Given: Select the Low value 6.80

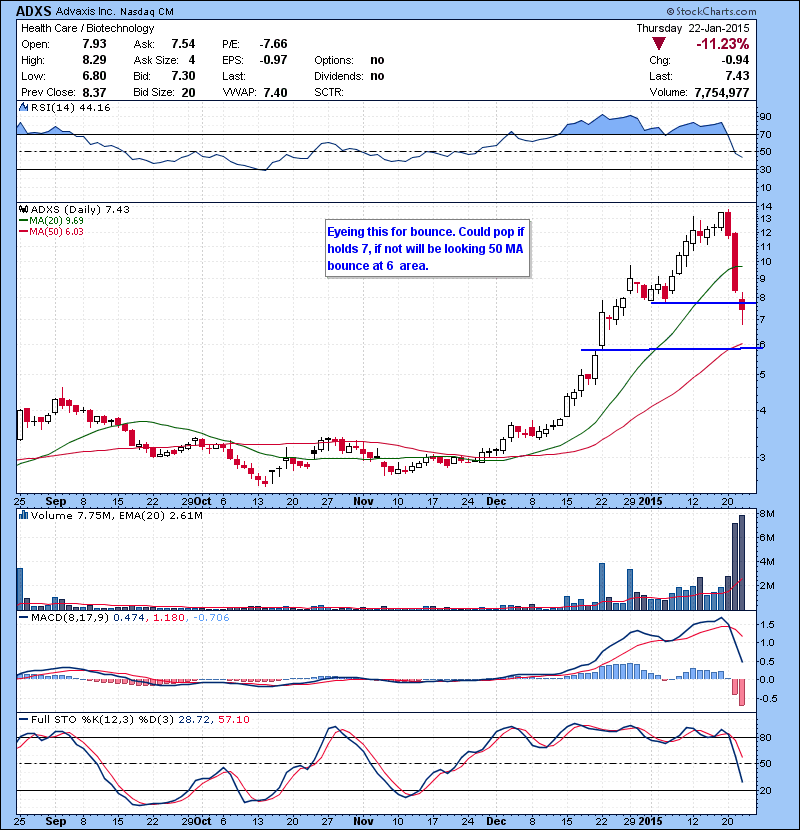Looking at the screenshot, I should (x=94, y=76).
